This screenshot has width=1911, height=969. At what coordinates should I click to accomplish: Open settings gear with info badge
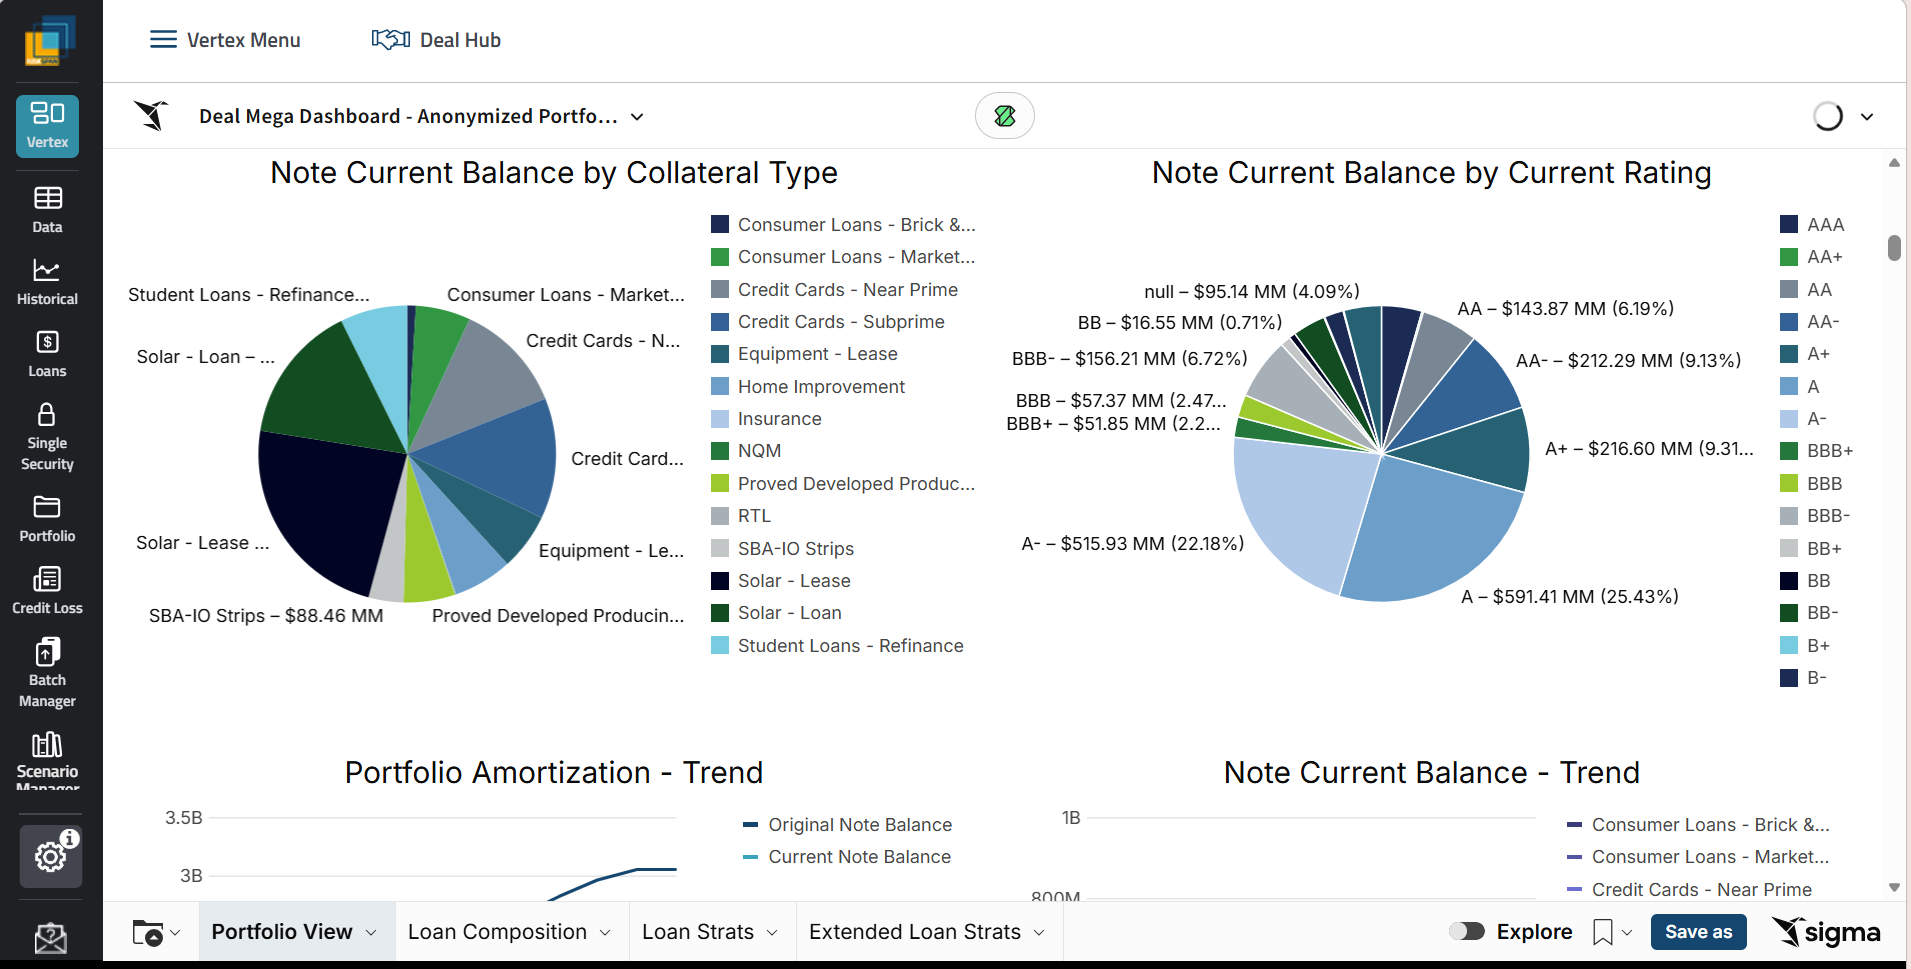pos(51,856)
